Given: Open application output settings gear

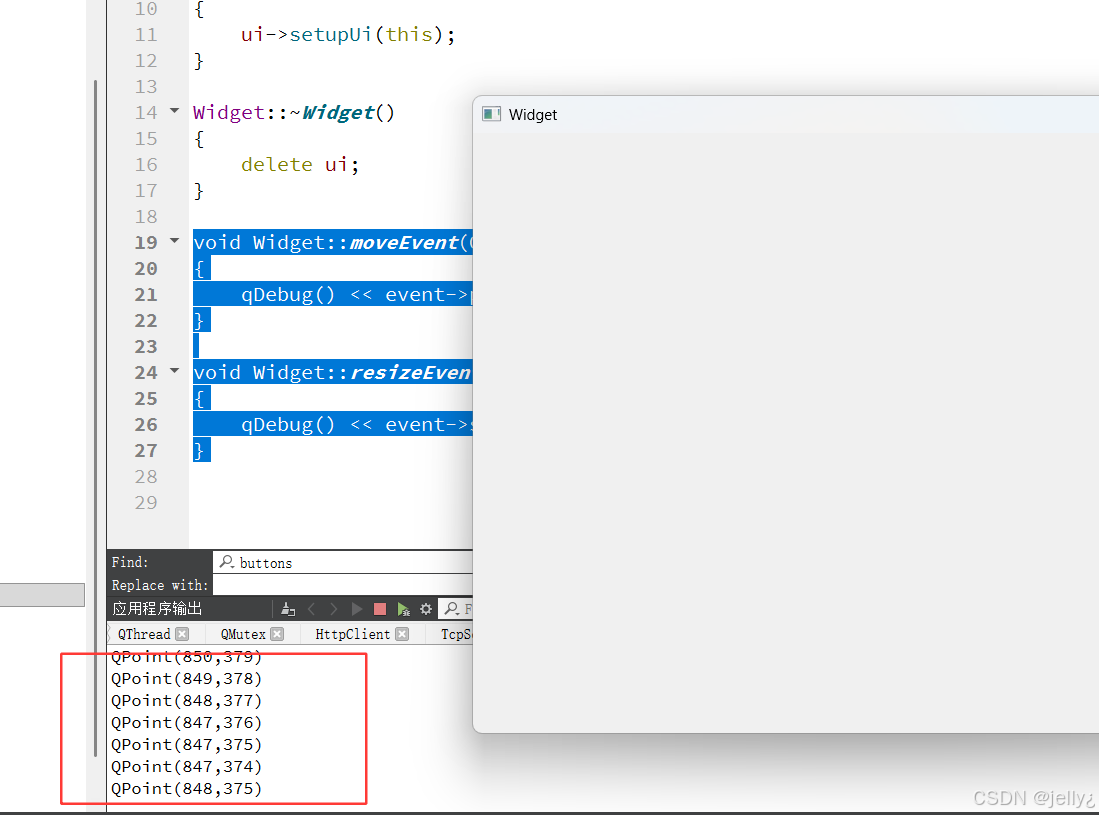Looking at the screenshot, I should pos(425,609).
